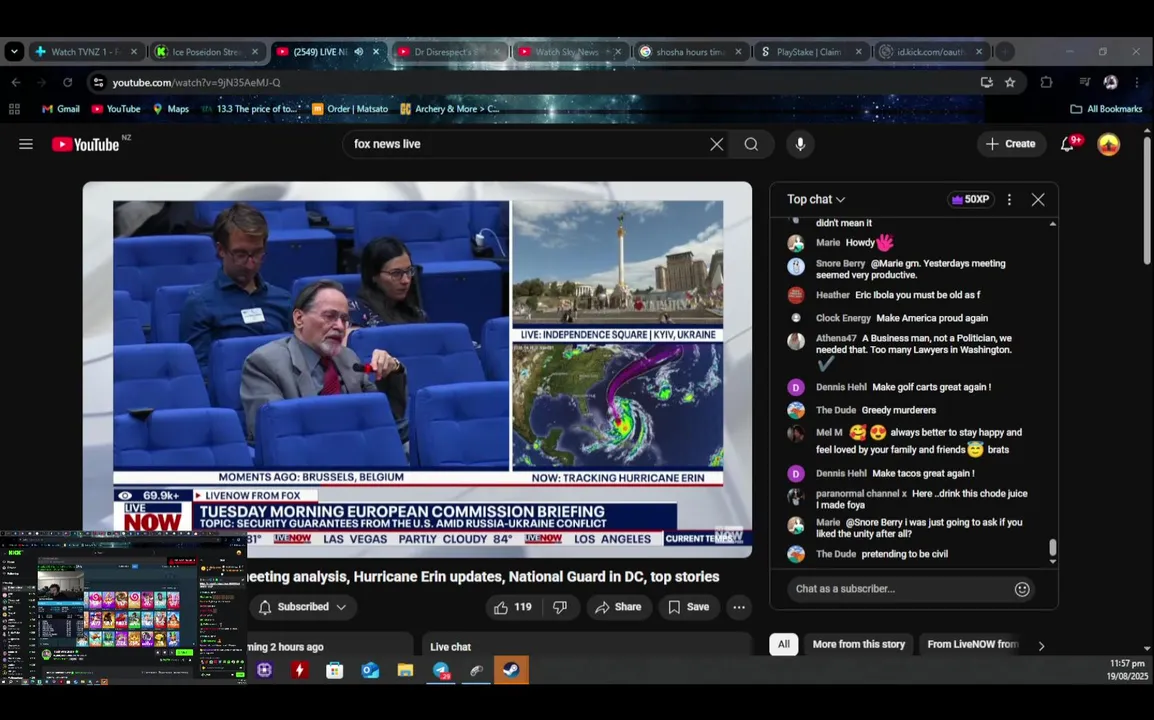Open Microsoft Store from the taskbar

point(335,670)
